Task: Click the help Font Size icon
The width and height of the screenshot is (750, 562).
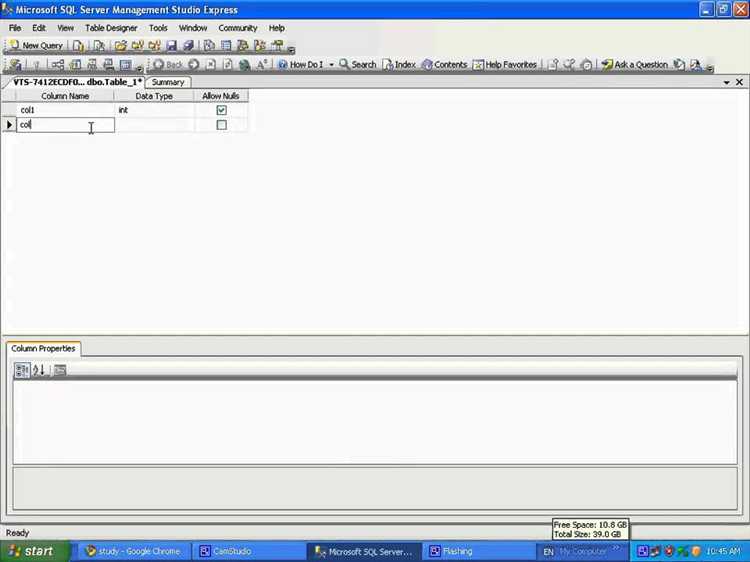Action: point(262,65)
